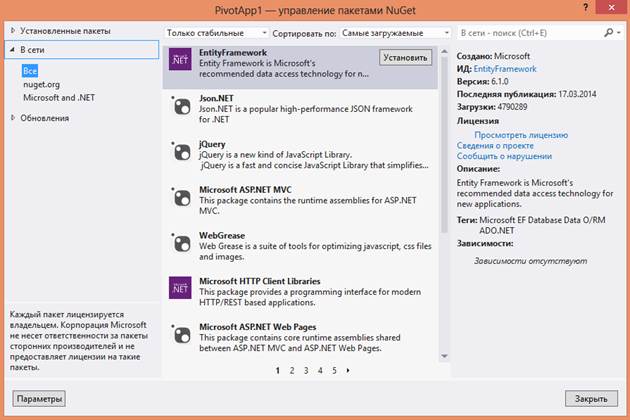The width and height of the screenshot is (630, 420).
Task: Go to page 1
Action: (278, 371)
